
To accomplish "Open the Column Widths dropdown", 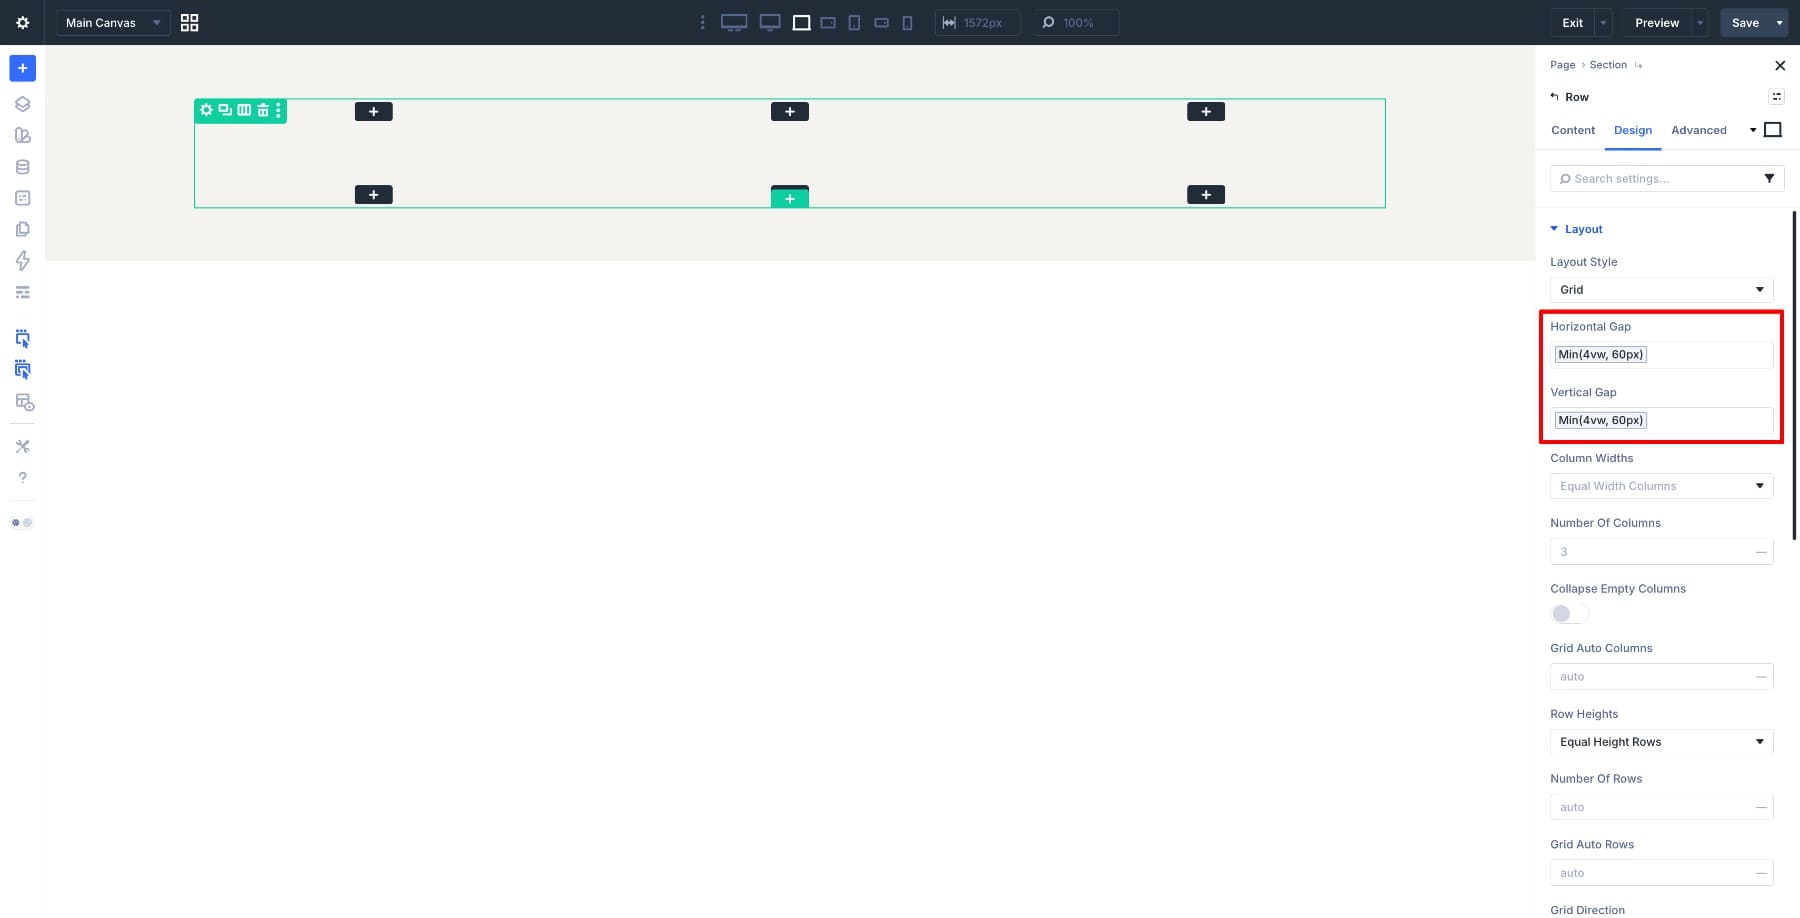I will [x=1660, y=486].
